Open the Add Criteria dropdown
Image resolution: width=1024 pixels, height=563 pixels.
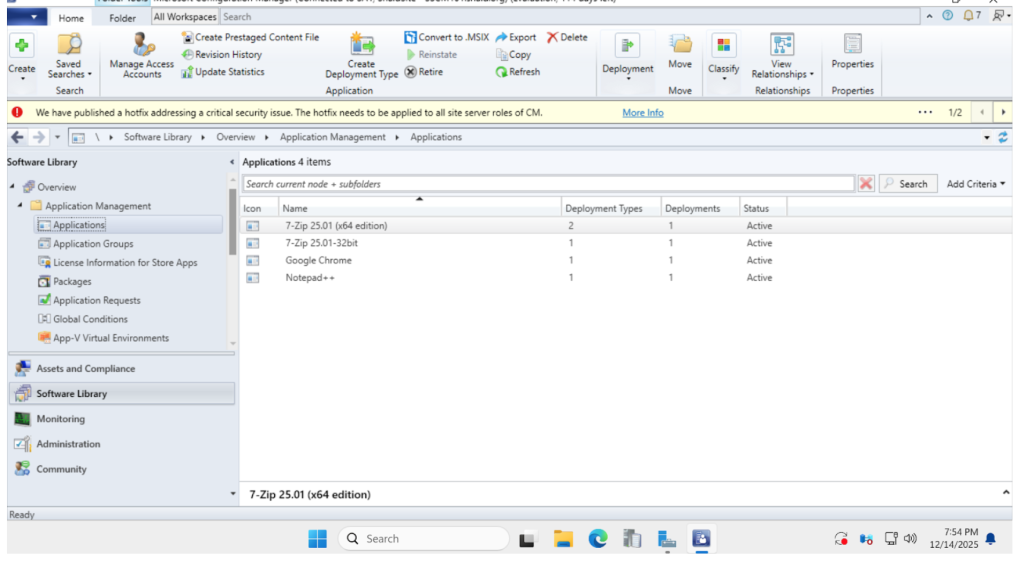(x=976, y=184)
